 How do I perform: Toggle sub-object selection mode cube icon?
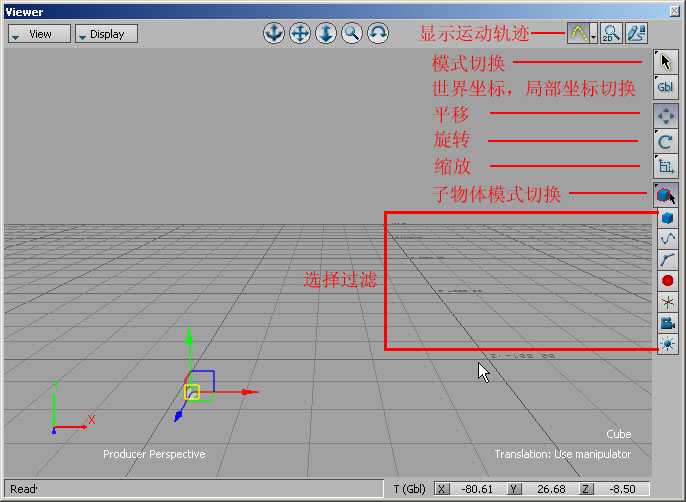click(x=665, y=195)
